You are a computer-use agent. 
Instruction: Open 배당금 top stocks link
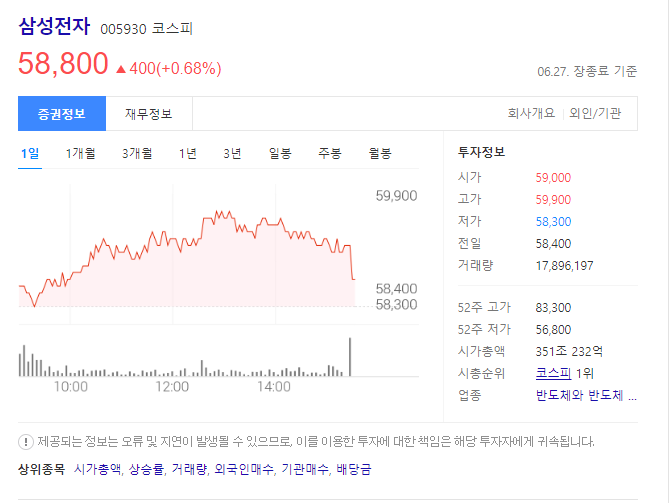tap(354, 469)
